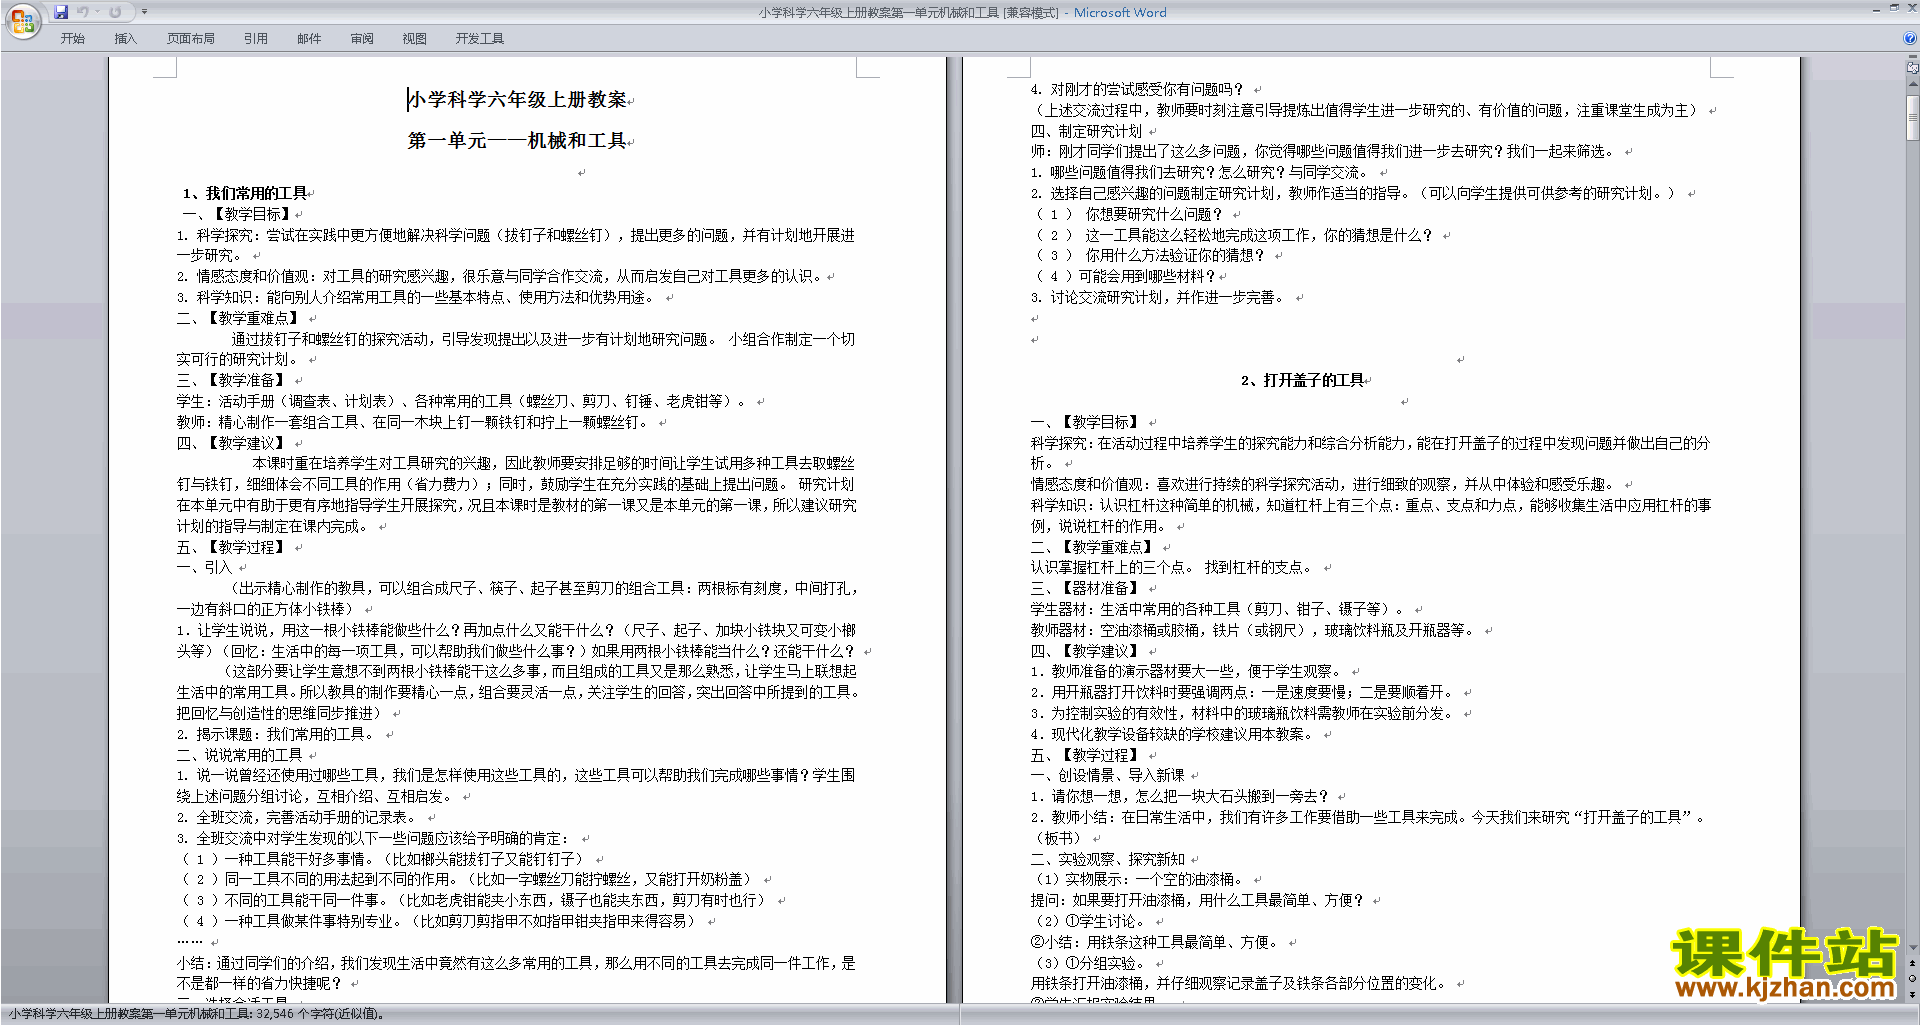Viewport: 1920px width, 1025px height.
Task: Open the 审阅 ribbon tab
Action: pos(362,39)
